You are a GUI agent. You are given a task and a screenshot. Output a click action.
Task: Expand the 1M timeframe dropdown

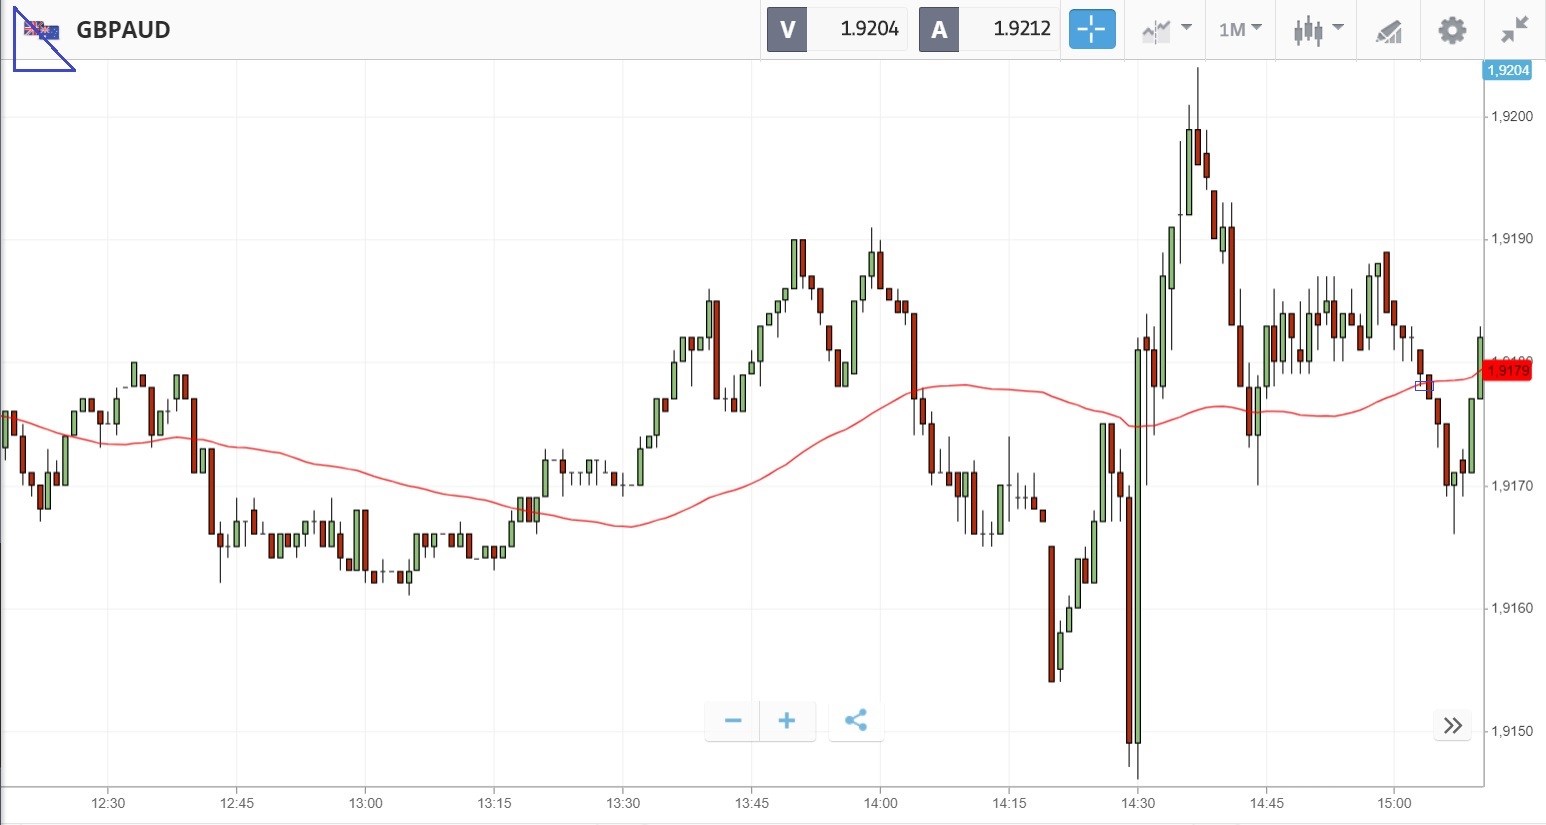(x=1240, y=30)
